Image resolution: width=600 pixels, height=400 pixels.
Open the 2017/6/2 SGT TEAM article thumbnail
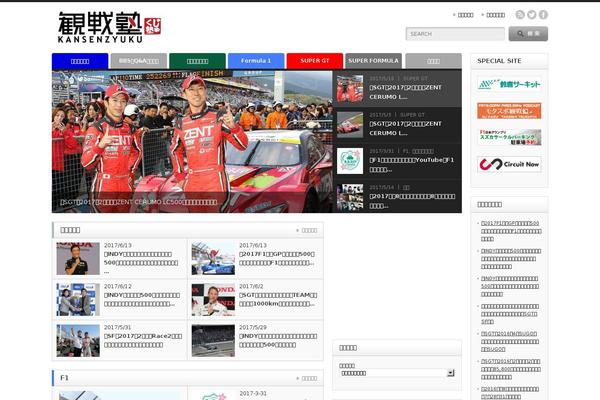(213, 300)
